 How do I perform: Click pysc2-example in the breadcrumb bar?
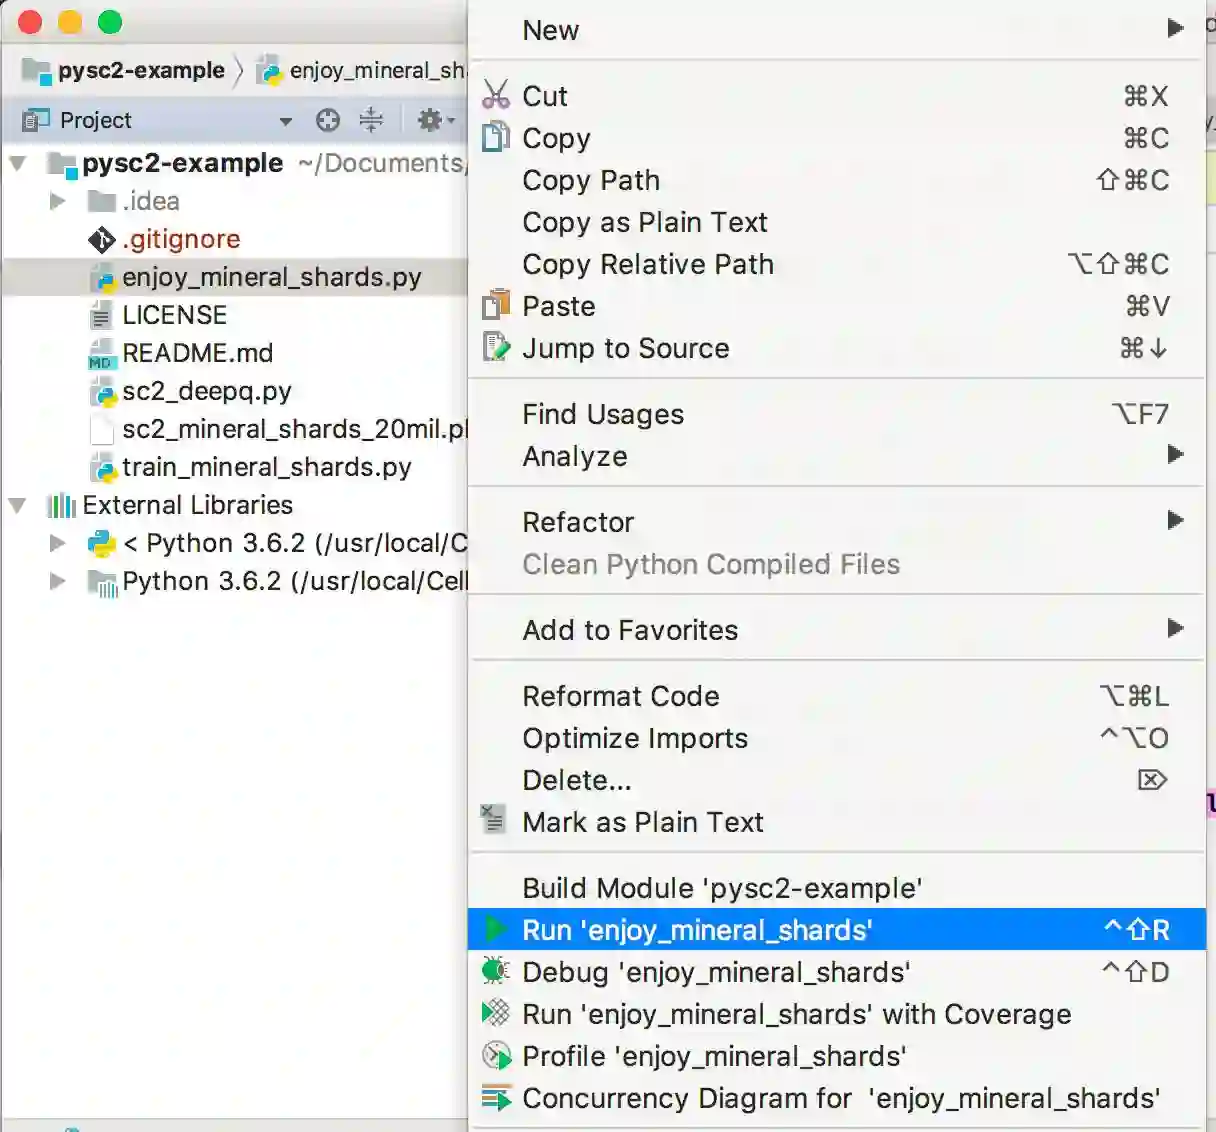point(141,71)
